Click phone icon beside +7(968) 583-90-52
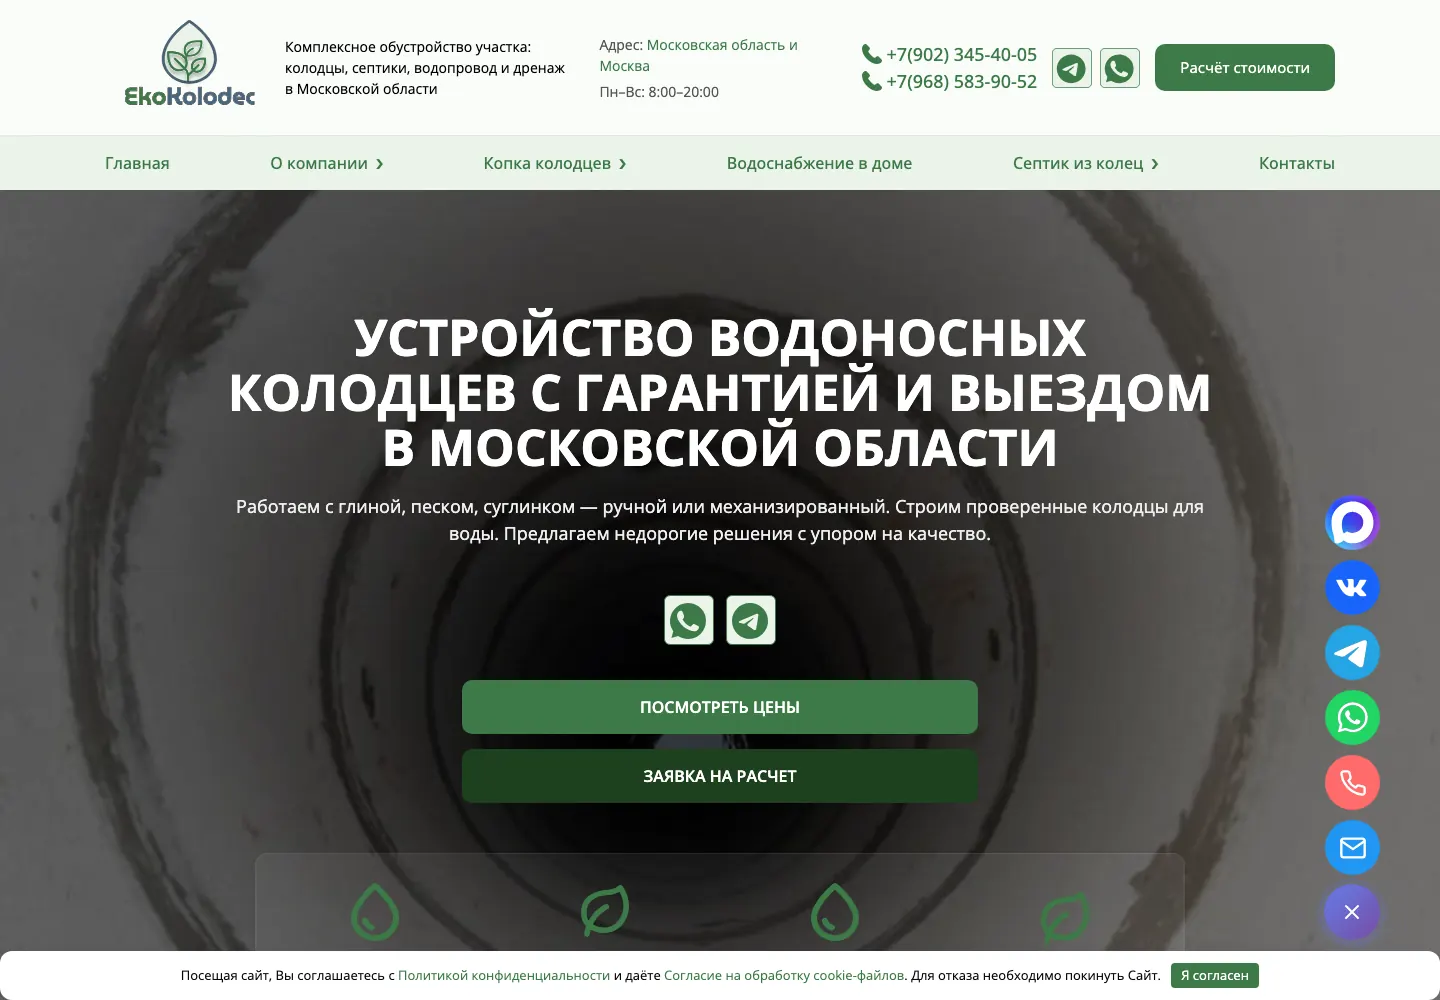The image size is (1440, 1000). (x=872, y=81)
